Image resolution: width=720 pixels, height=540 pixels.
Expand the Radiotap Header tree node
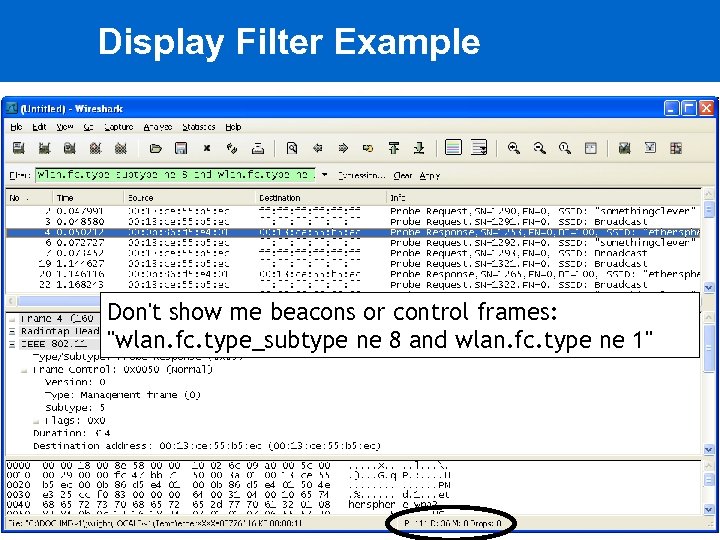pos(12,331)
